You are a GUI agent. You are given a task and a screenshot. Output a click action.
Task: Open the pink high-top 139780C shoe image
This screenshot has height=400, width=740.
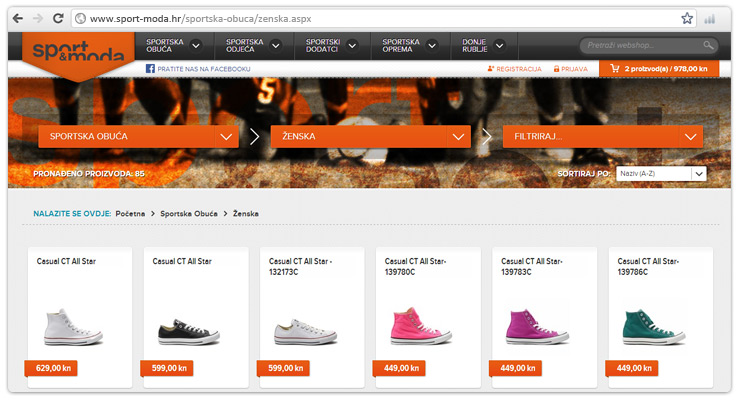click(420, 326)
